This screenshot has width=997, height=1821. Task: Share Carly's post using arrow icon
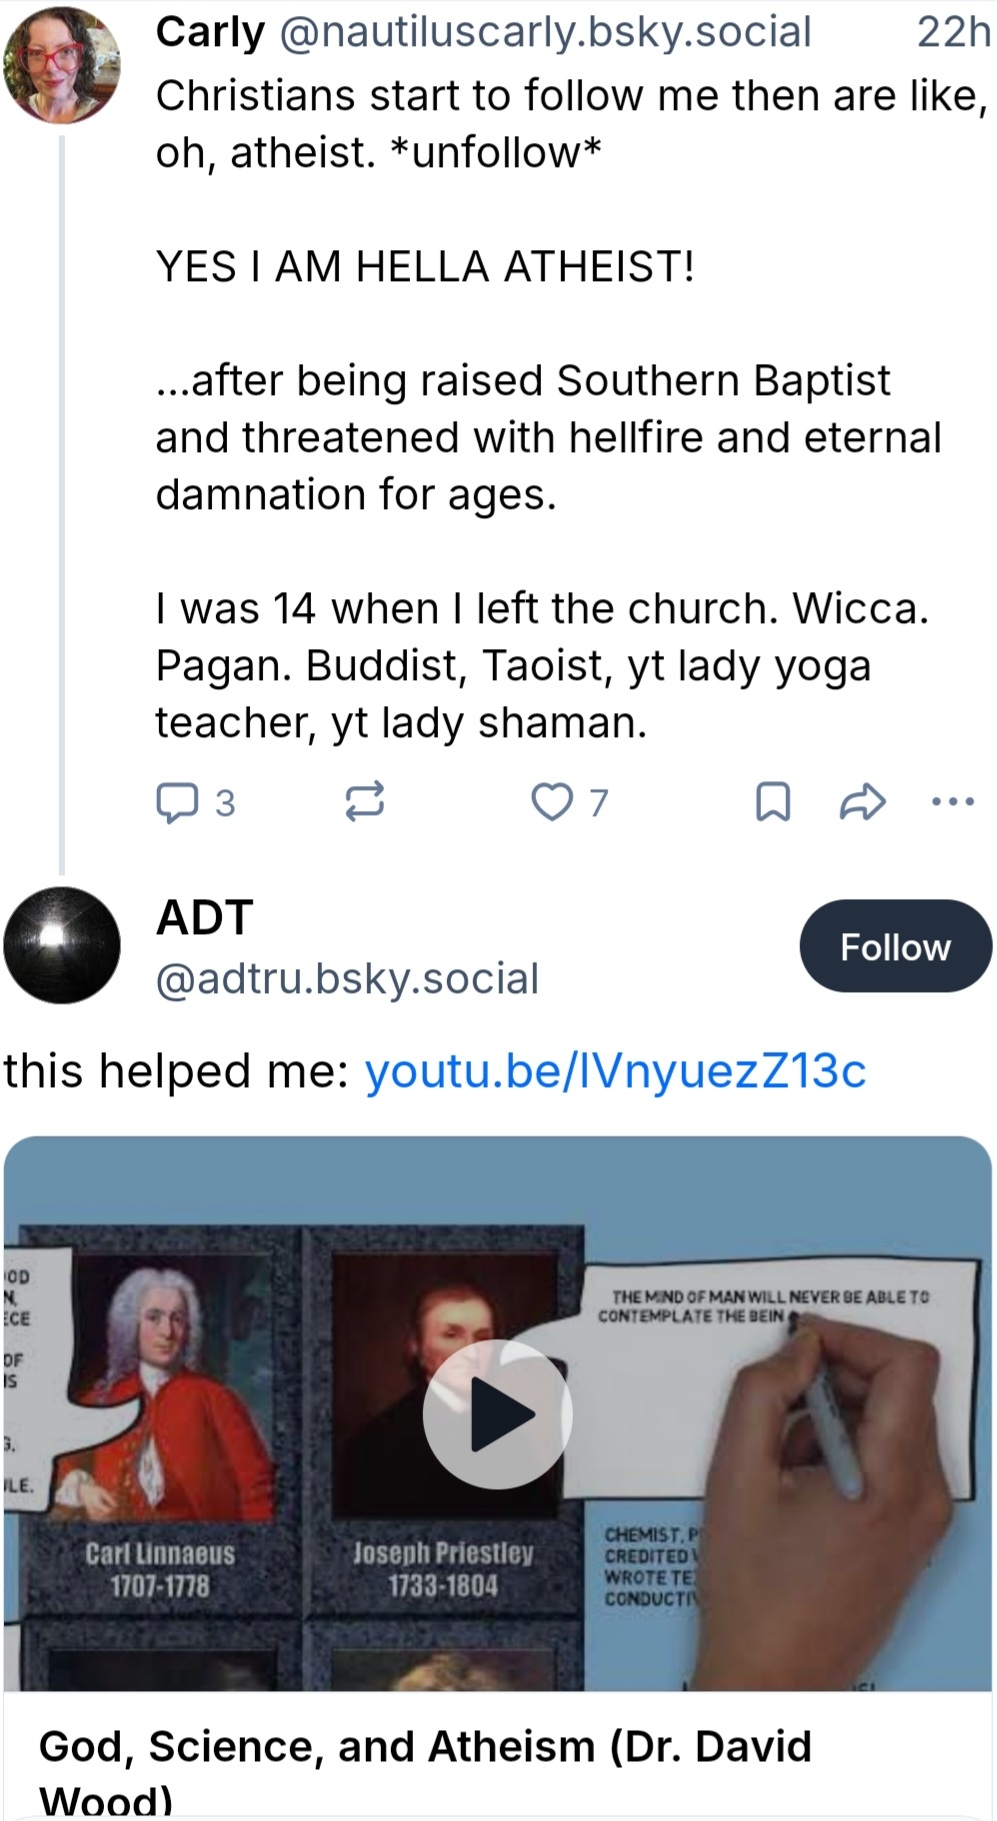[x=862, y=802]
